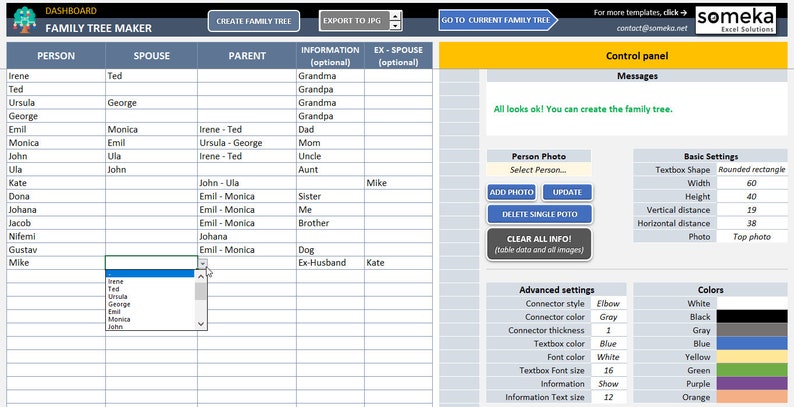
Task: Select the information cell Ex-Husband
Action: pos(330,263)
